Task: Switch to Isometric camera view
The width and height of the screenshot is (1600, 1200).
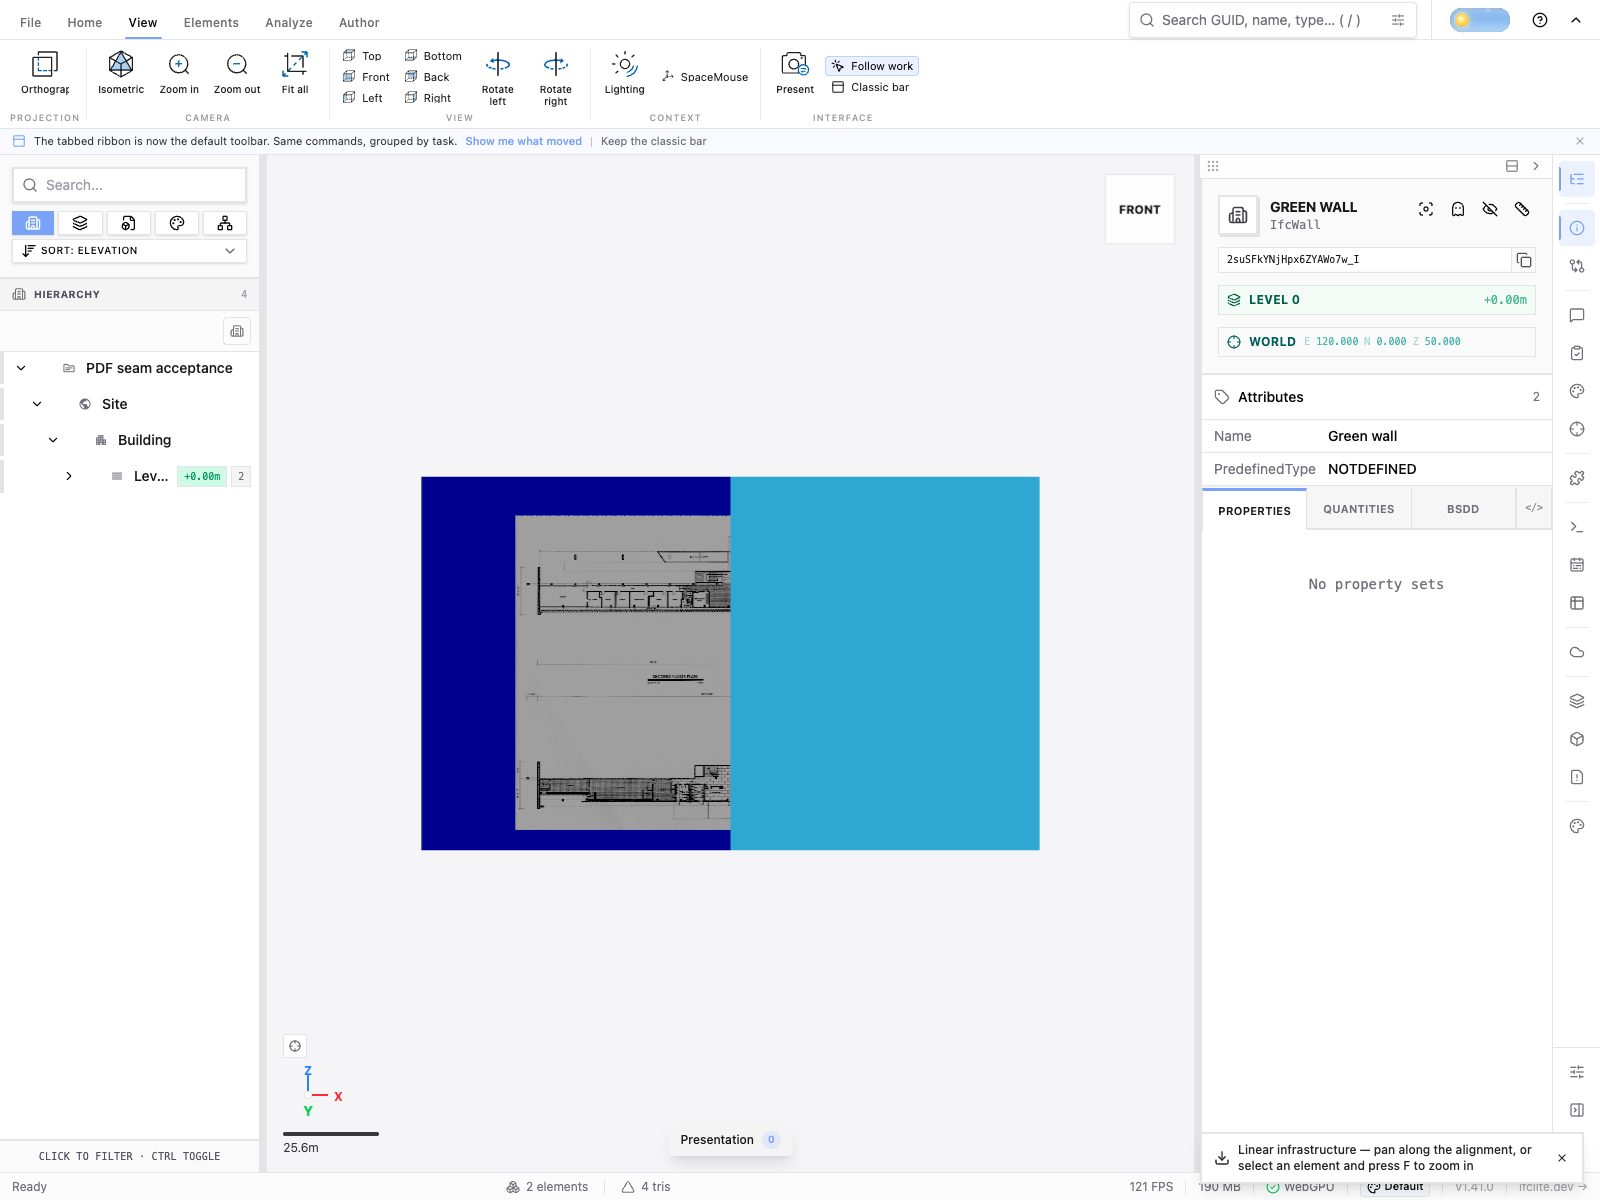Action: (121, 73)
